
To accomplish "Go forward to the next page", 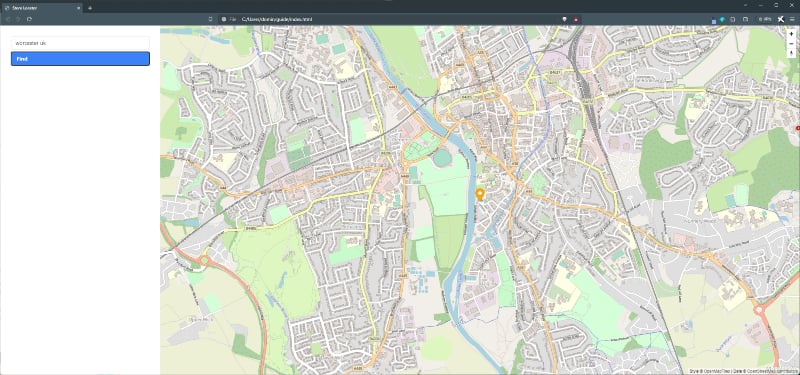I will click(x=18, y=19).
